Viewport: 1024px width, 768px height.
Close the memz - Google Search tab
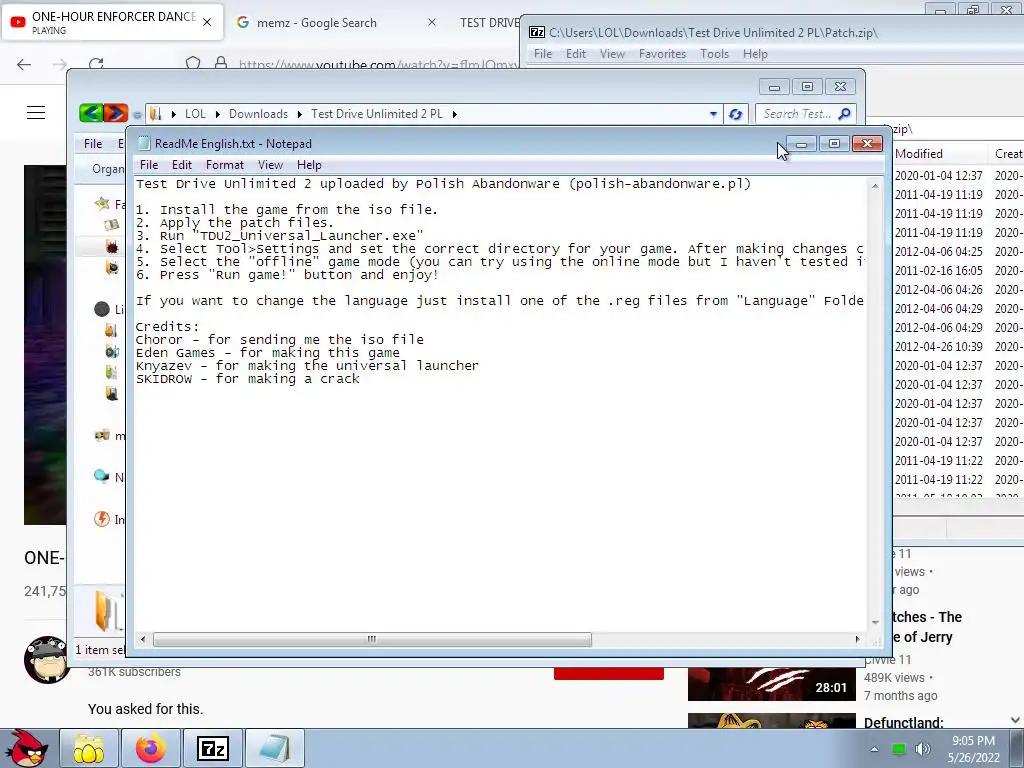[432, 22]
